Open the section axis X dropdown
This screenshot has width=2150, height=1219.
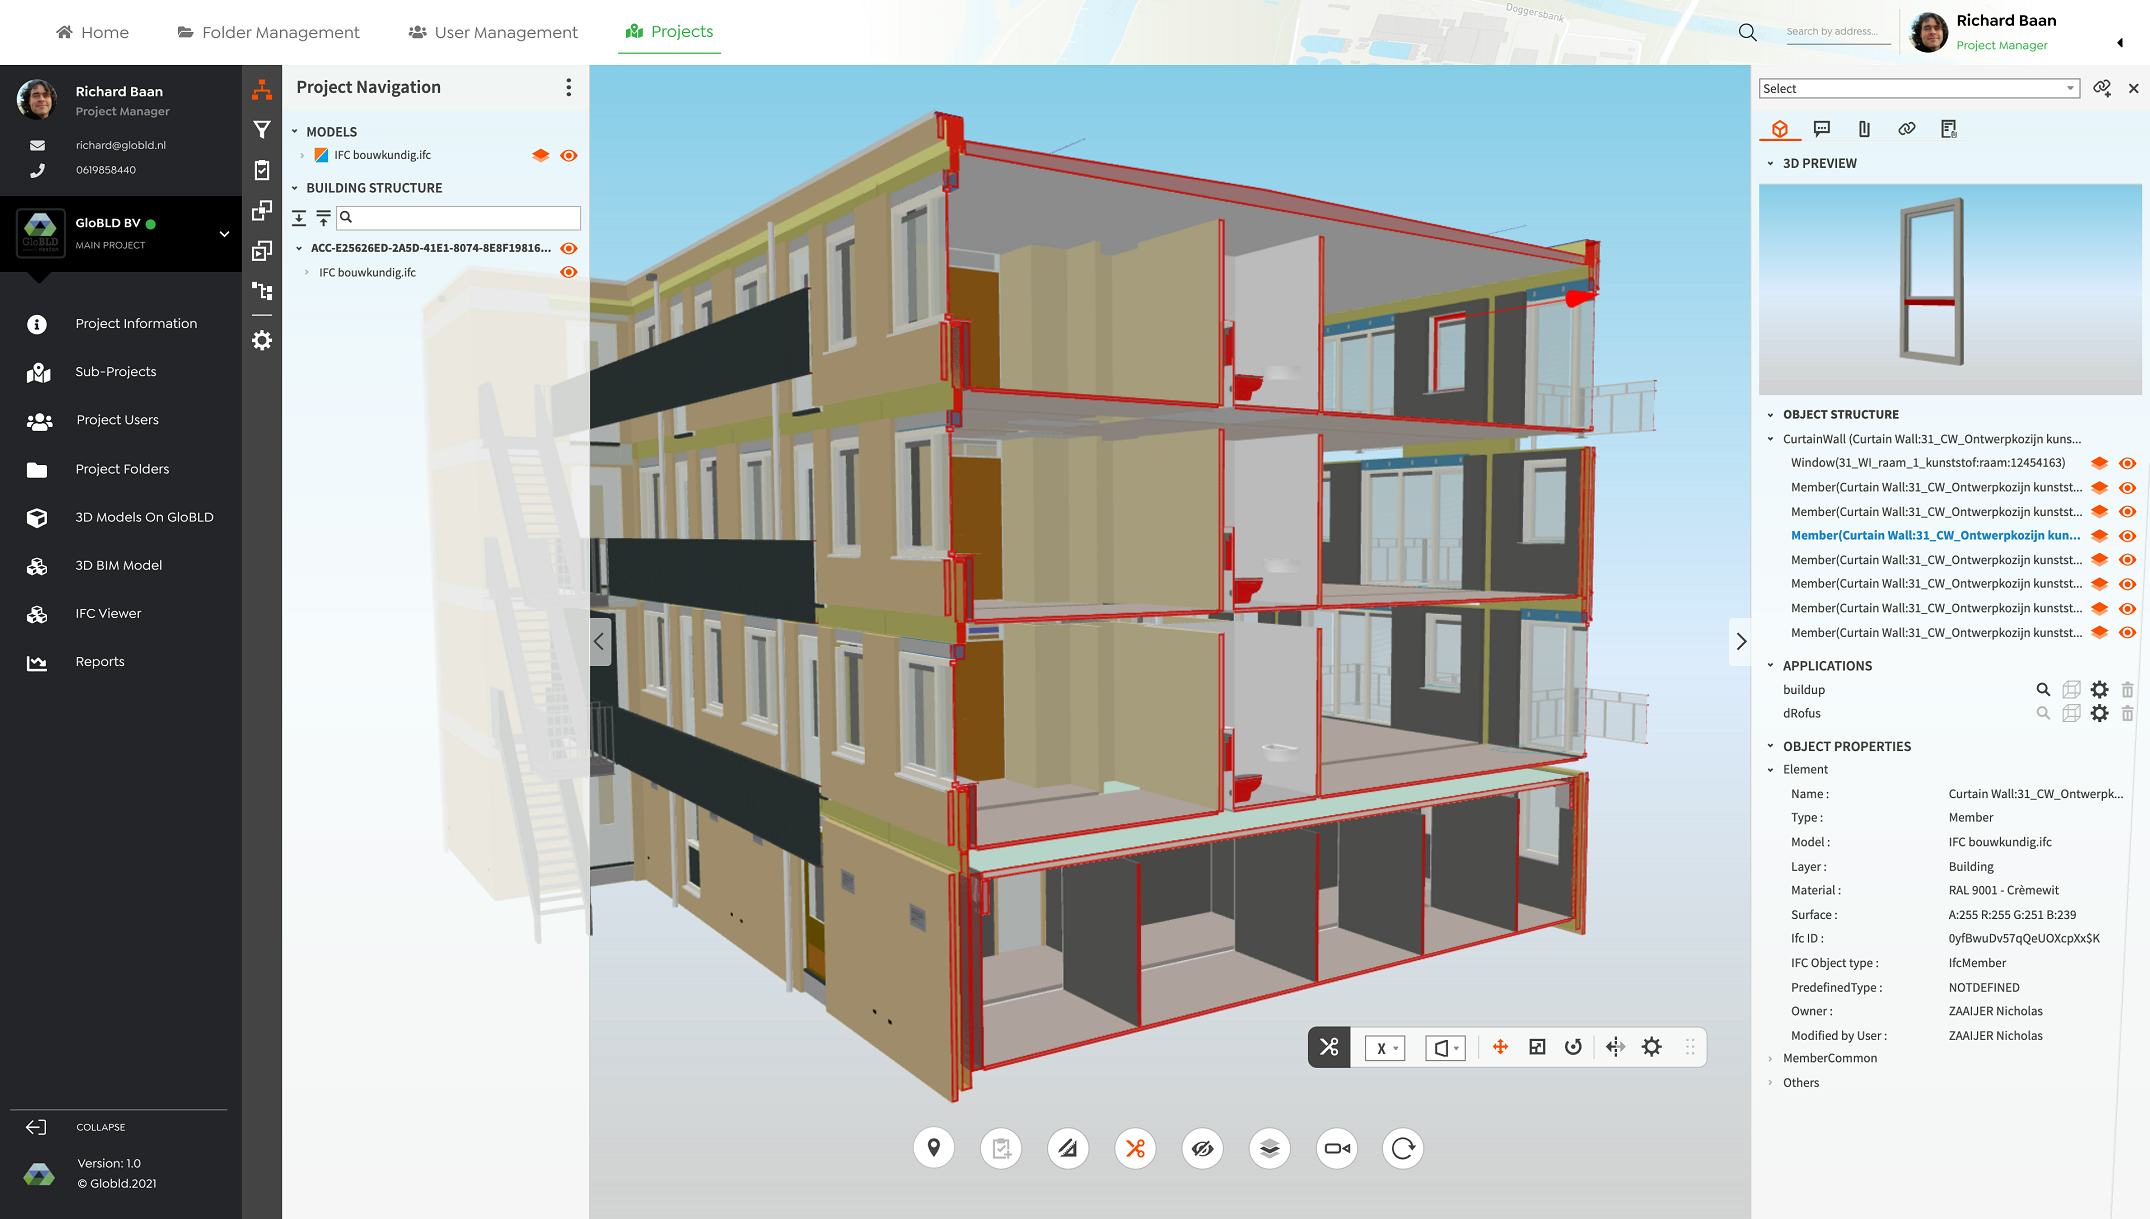click(x=1385, y=1048)
